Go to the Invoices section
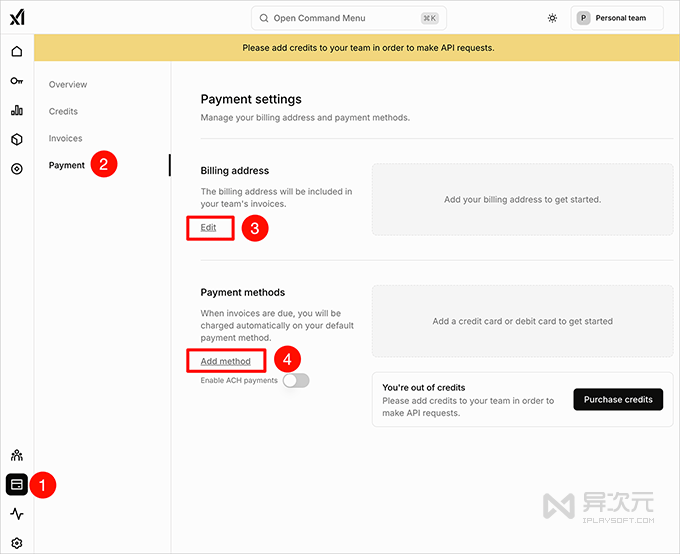 point(66,139)
